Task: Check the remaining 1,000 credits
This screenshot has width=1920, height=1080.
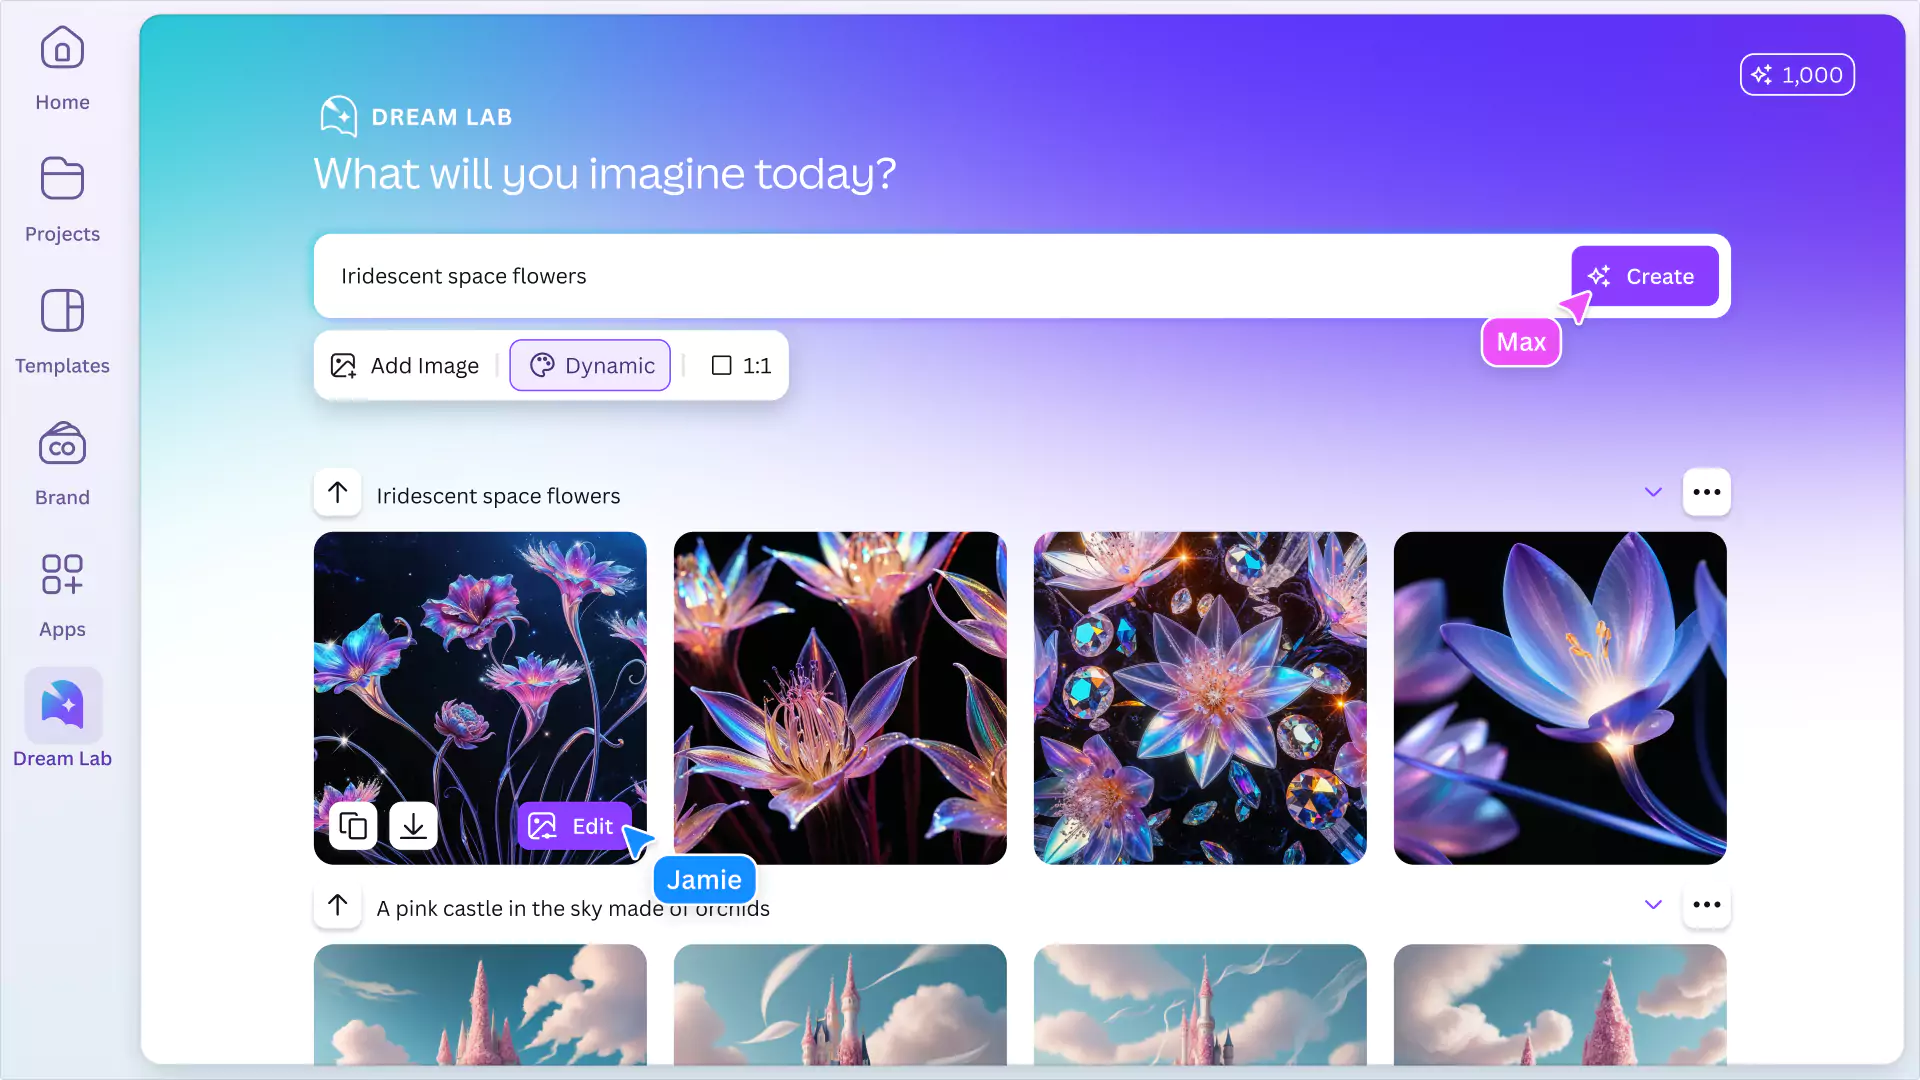Action: (x=1796, y=74)
